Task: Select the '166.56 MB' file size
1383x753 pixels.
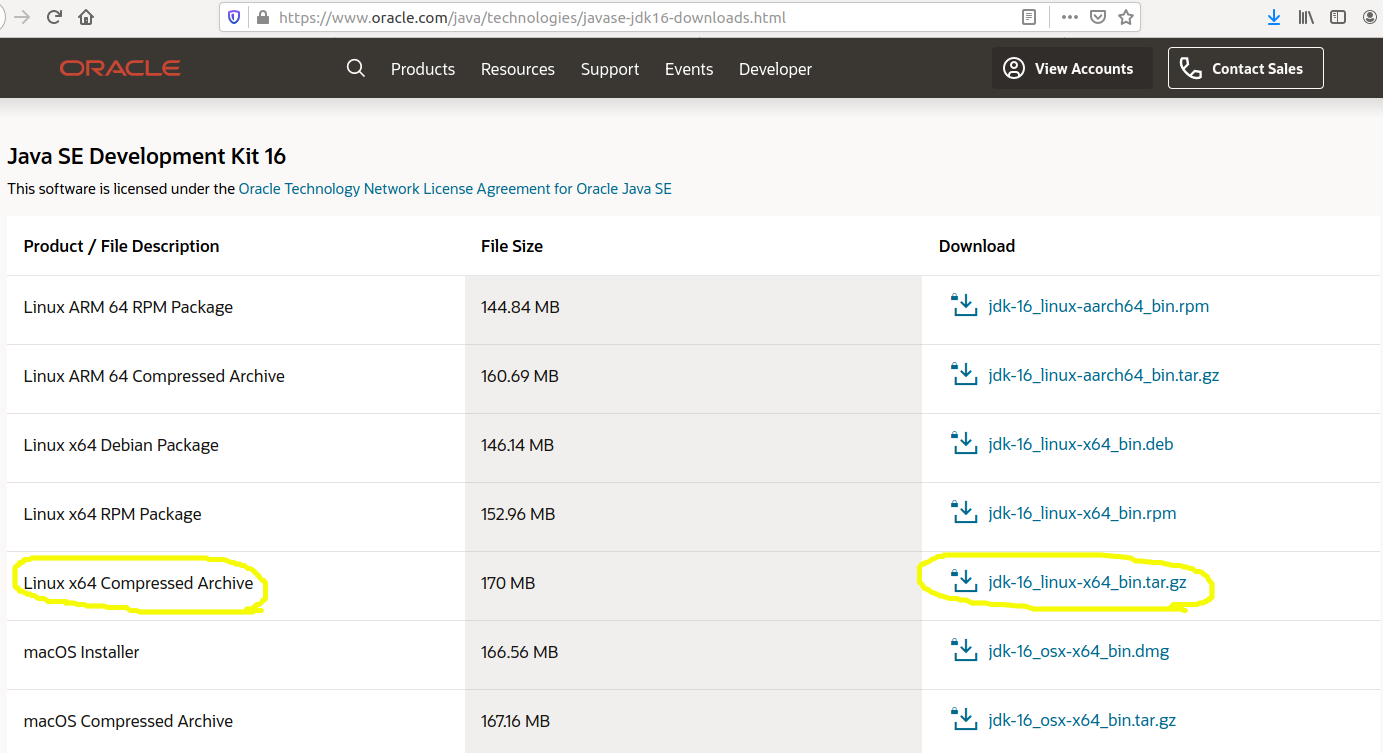Action: [x=519, y=652]
